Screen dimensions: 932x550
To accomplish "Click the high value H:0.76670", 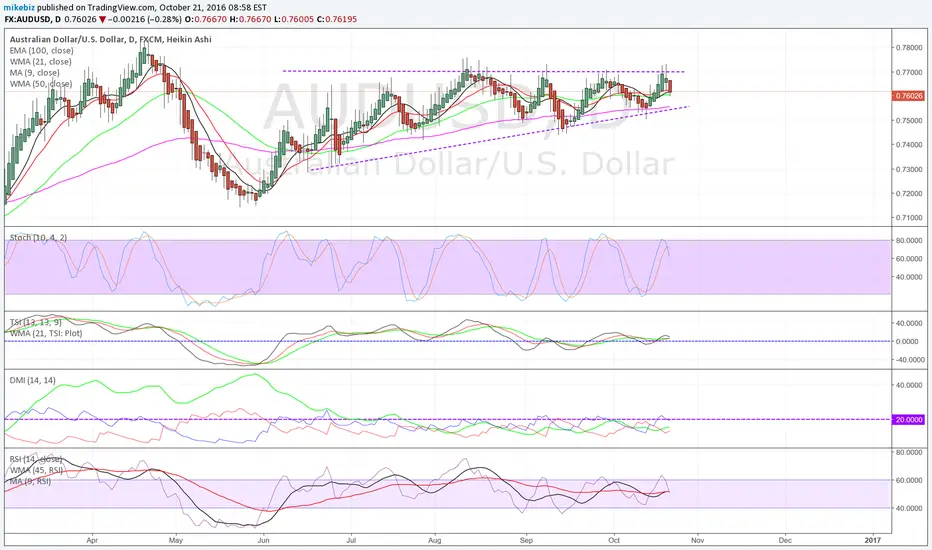I will pos(250,19).
